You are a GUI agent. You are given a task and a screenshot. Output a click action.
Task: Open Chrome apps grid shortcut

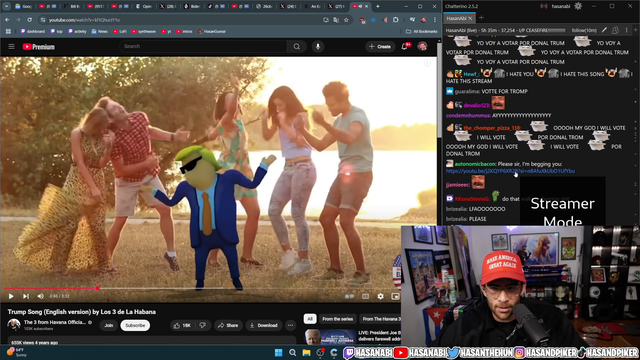8,31
